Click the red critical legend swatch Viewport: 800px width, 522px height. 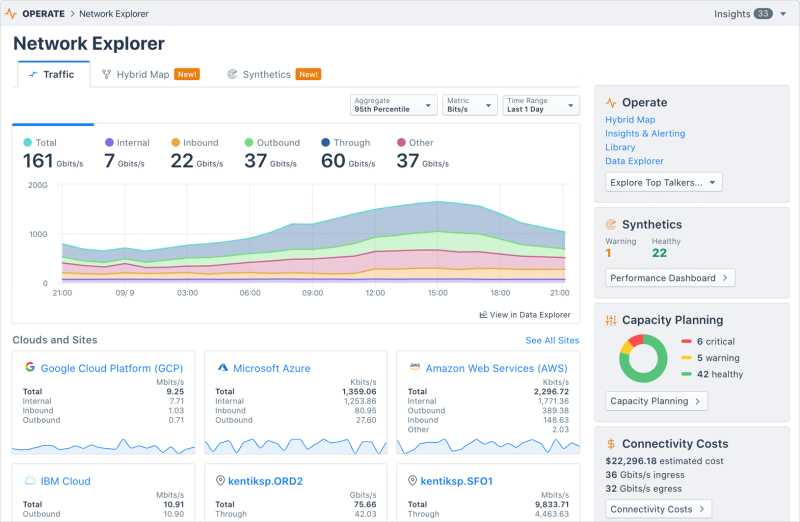(x=686, y=341)
